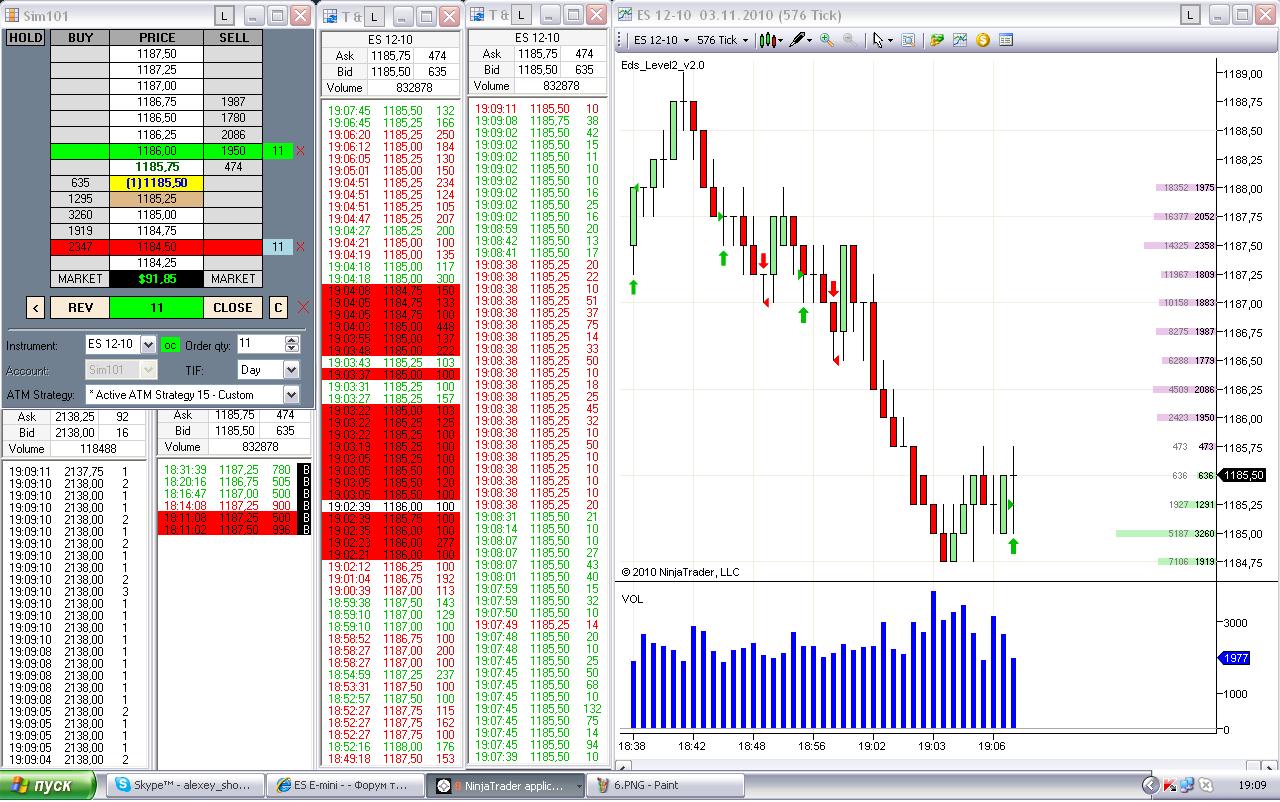This screenshot has height=802, width=1280.
Task: Select the drawing tools pencil icon
Action: [x=797, y=40]
